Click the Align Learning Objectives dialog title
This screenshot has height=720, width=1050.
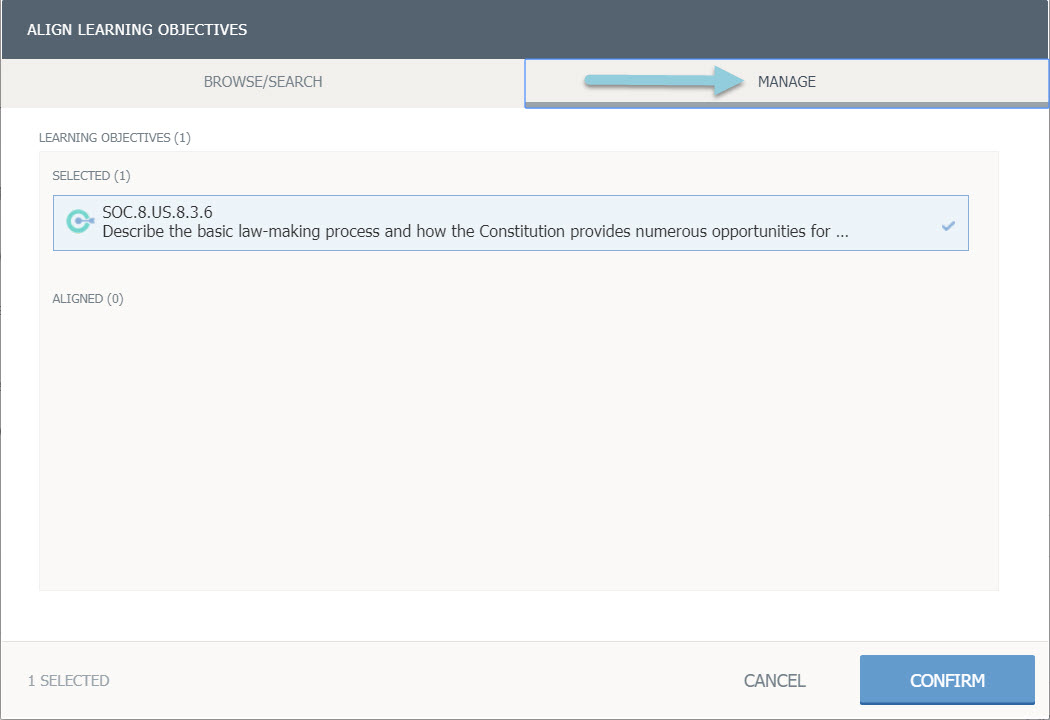tap(137, 29)
